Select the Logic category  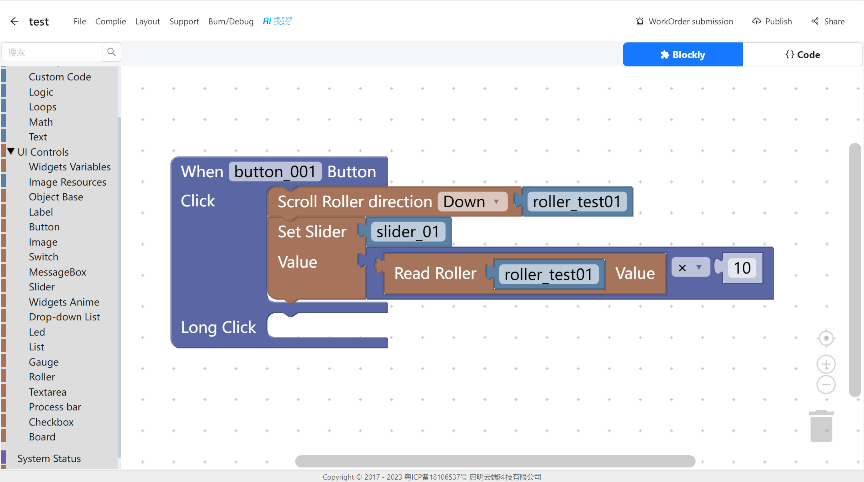click(x=41, y=92)
